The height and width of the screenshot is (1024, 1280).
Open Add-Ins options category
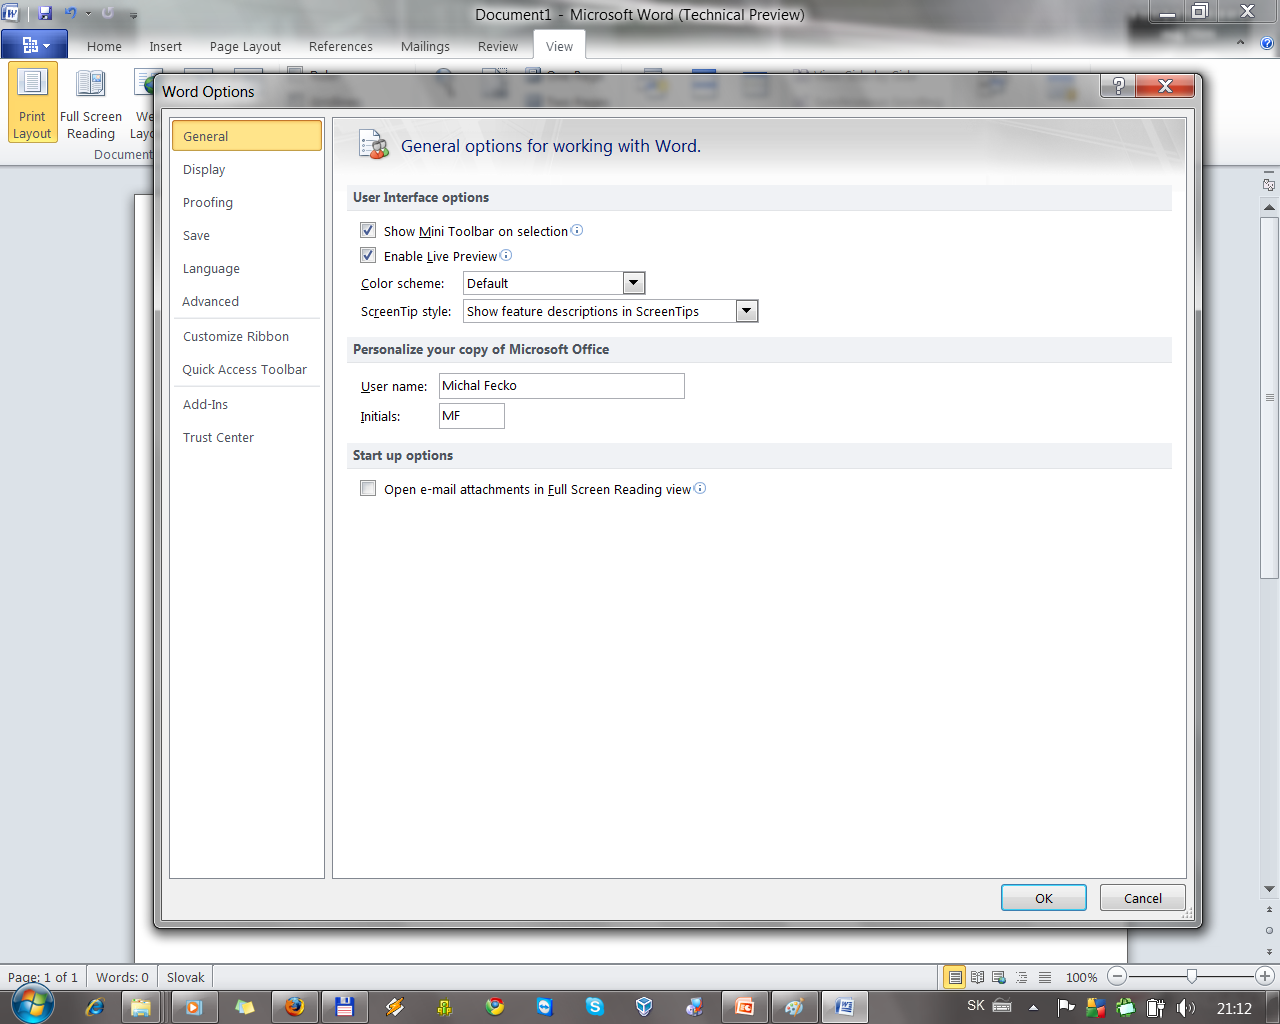[247, 404]
